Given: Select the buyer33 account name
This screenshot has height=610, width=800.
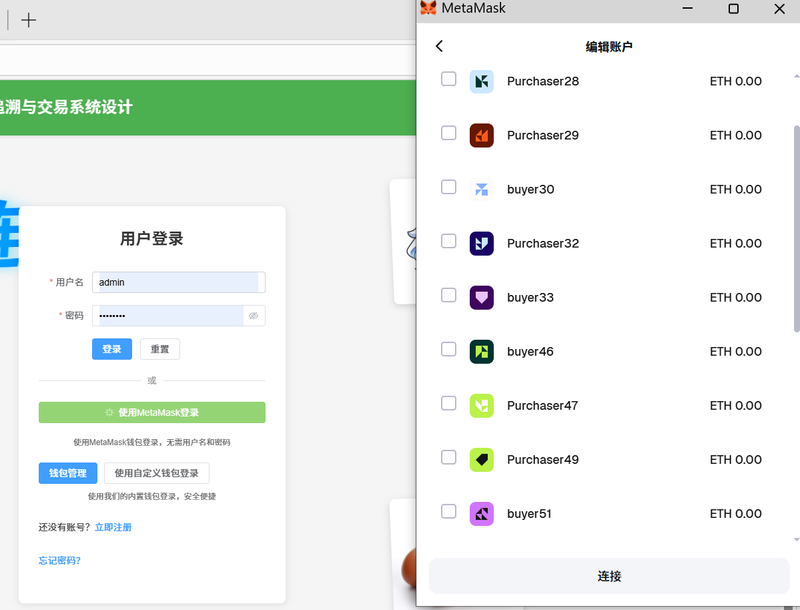Looking at the screenshot, I should tap(530, 298).
